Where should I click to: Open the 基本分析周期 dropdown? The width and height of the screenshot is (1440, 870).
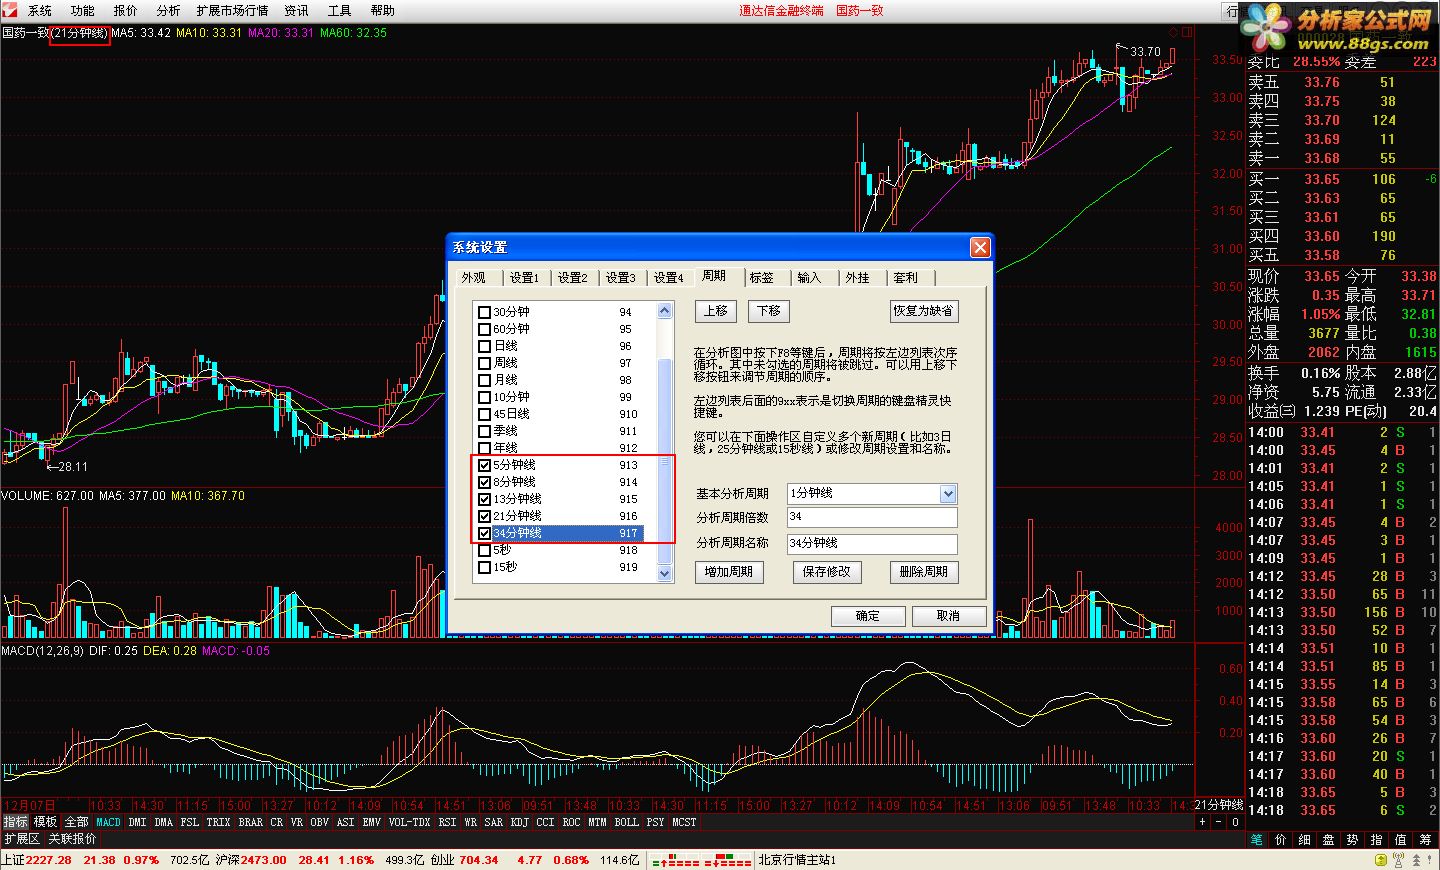coord(948,493)
